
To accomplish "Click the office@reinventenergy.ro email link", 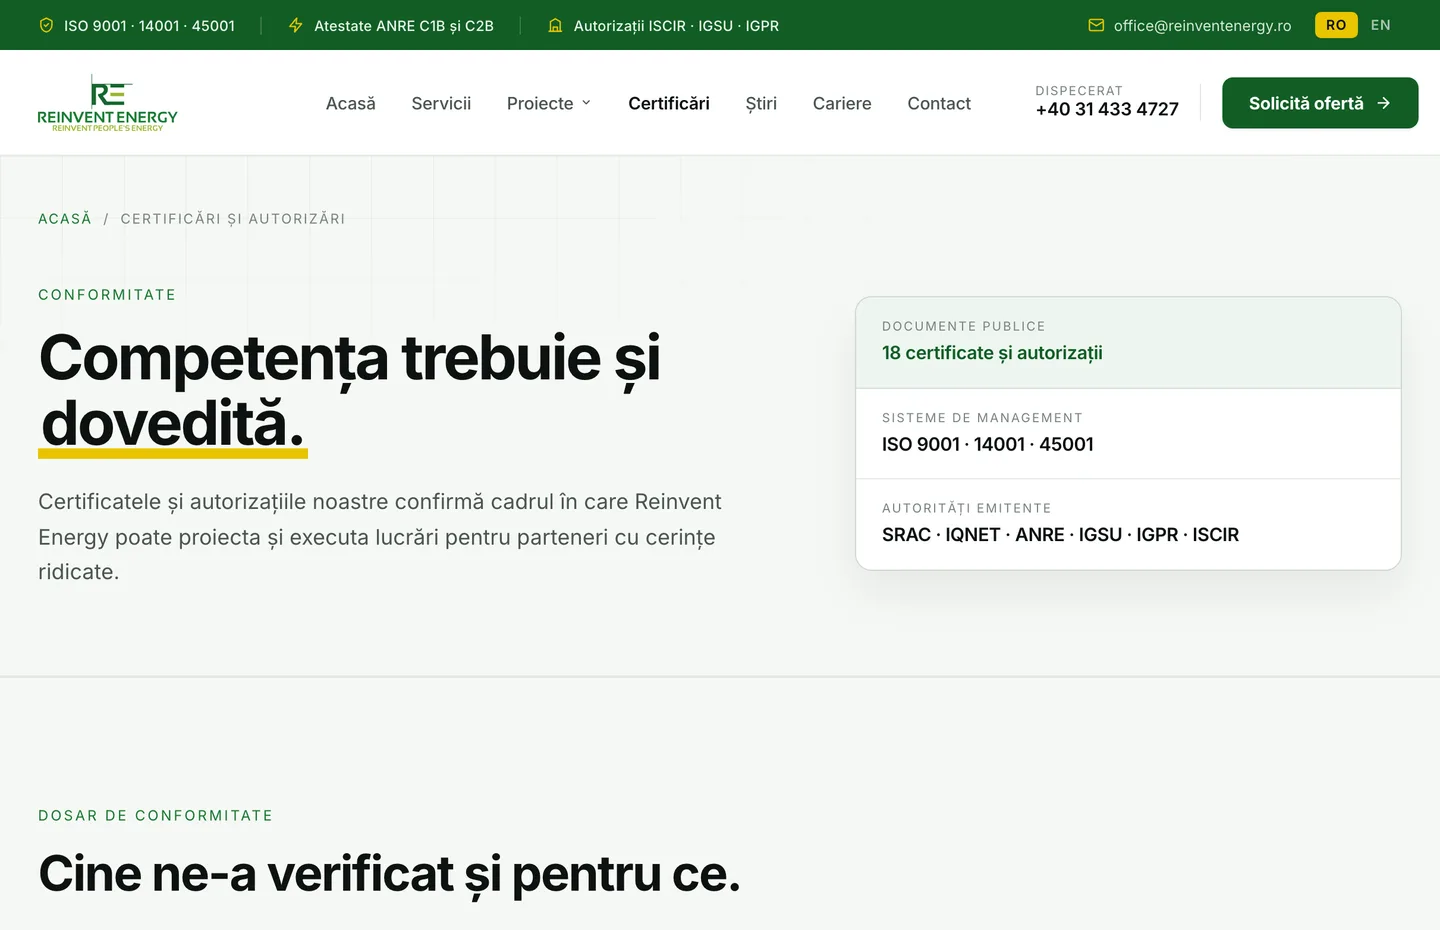I will 1202,26.
